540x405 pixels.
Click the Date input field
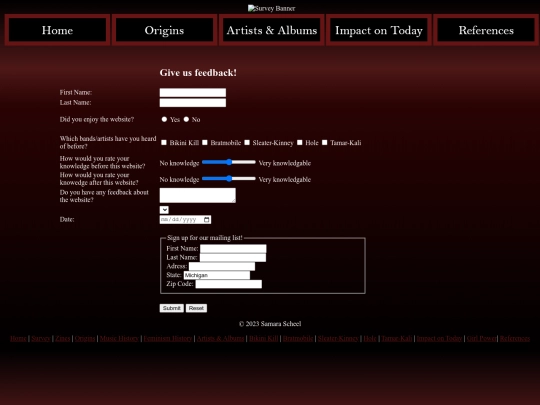coord(185,219)
